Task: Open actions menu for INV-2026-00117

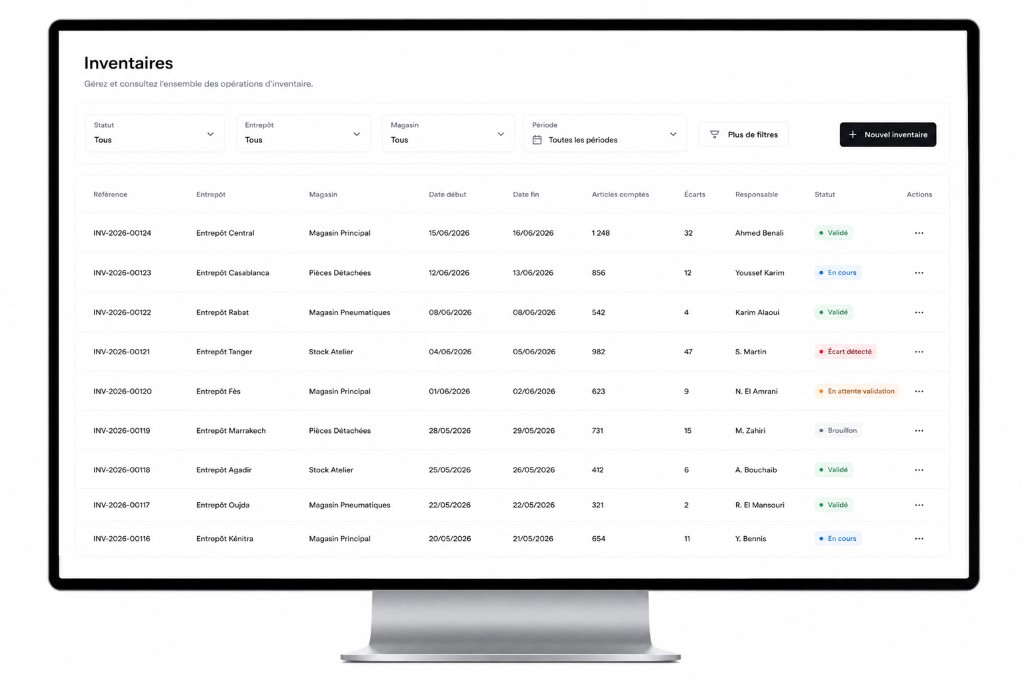Action: pyautogui.click(x=919, y=505)
